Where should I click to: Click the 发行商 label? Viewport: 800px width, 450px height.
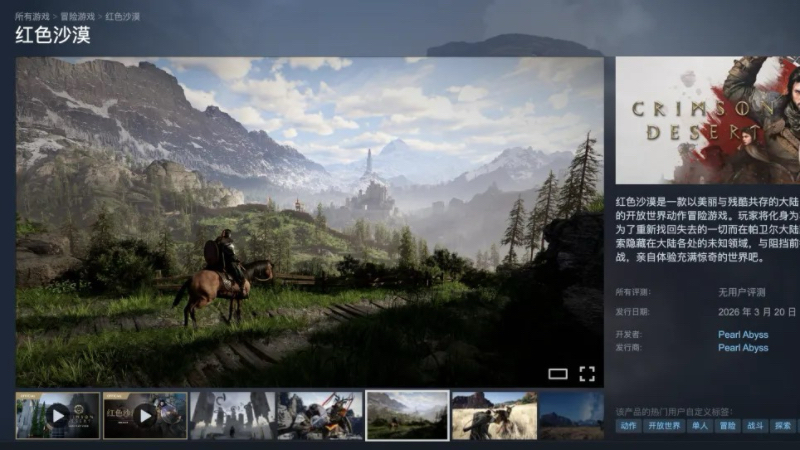pos(629,348)
